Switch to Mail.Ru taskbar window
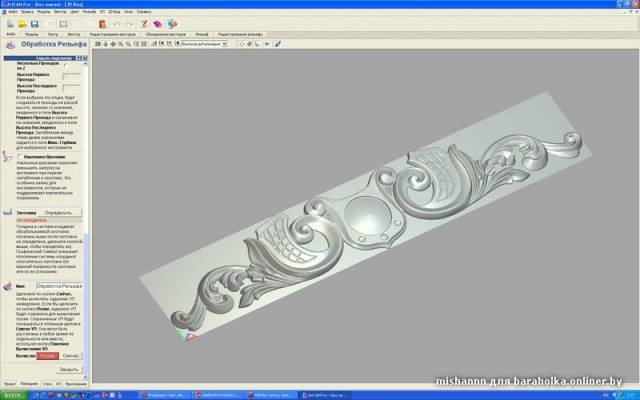The image size is (640, 400). [271, 395]
